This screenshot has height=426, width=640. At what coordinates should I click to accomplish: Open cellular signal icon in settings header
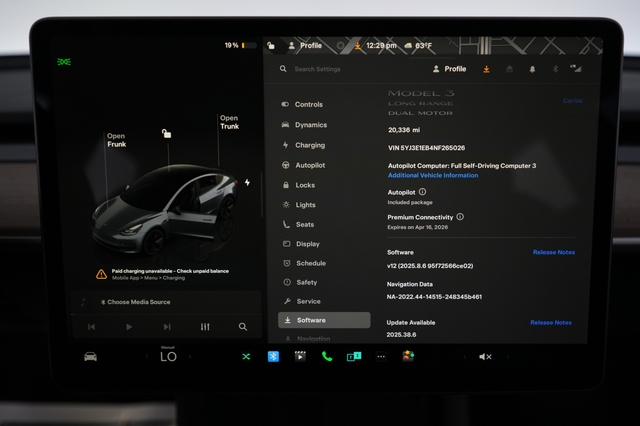[x=576, y=69]
